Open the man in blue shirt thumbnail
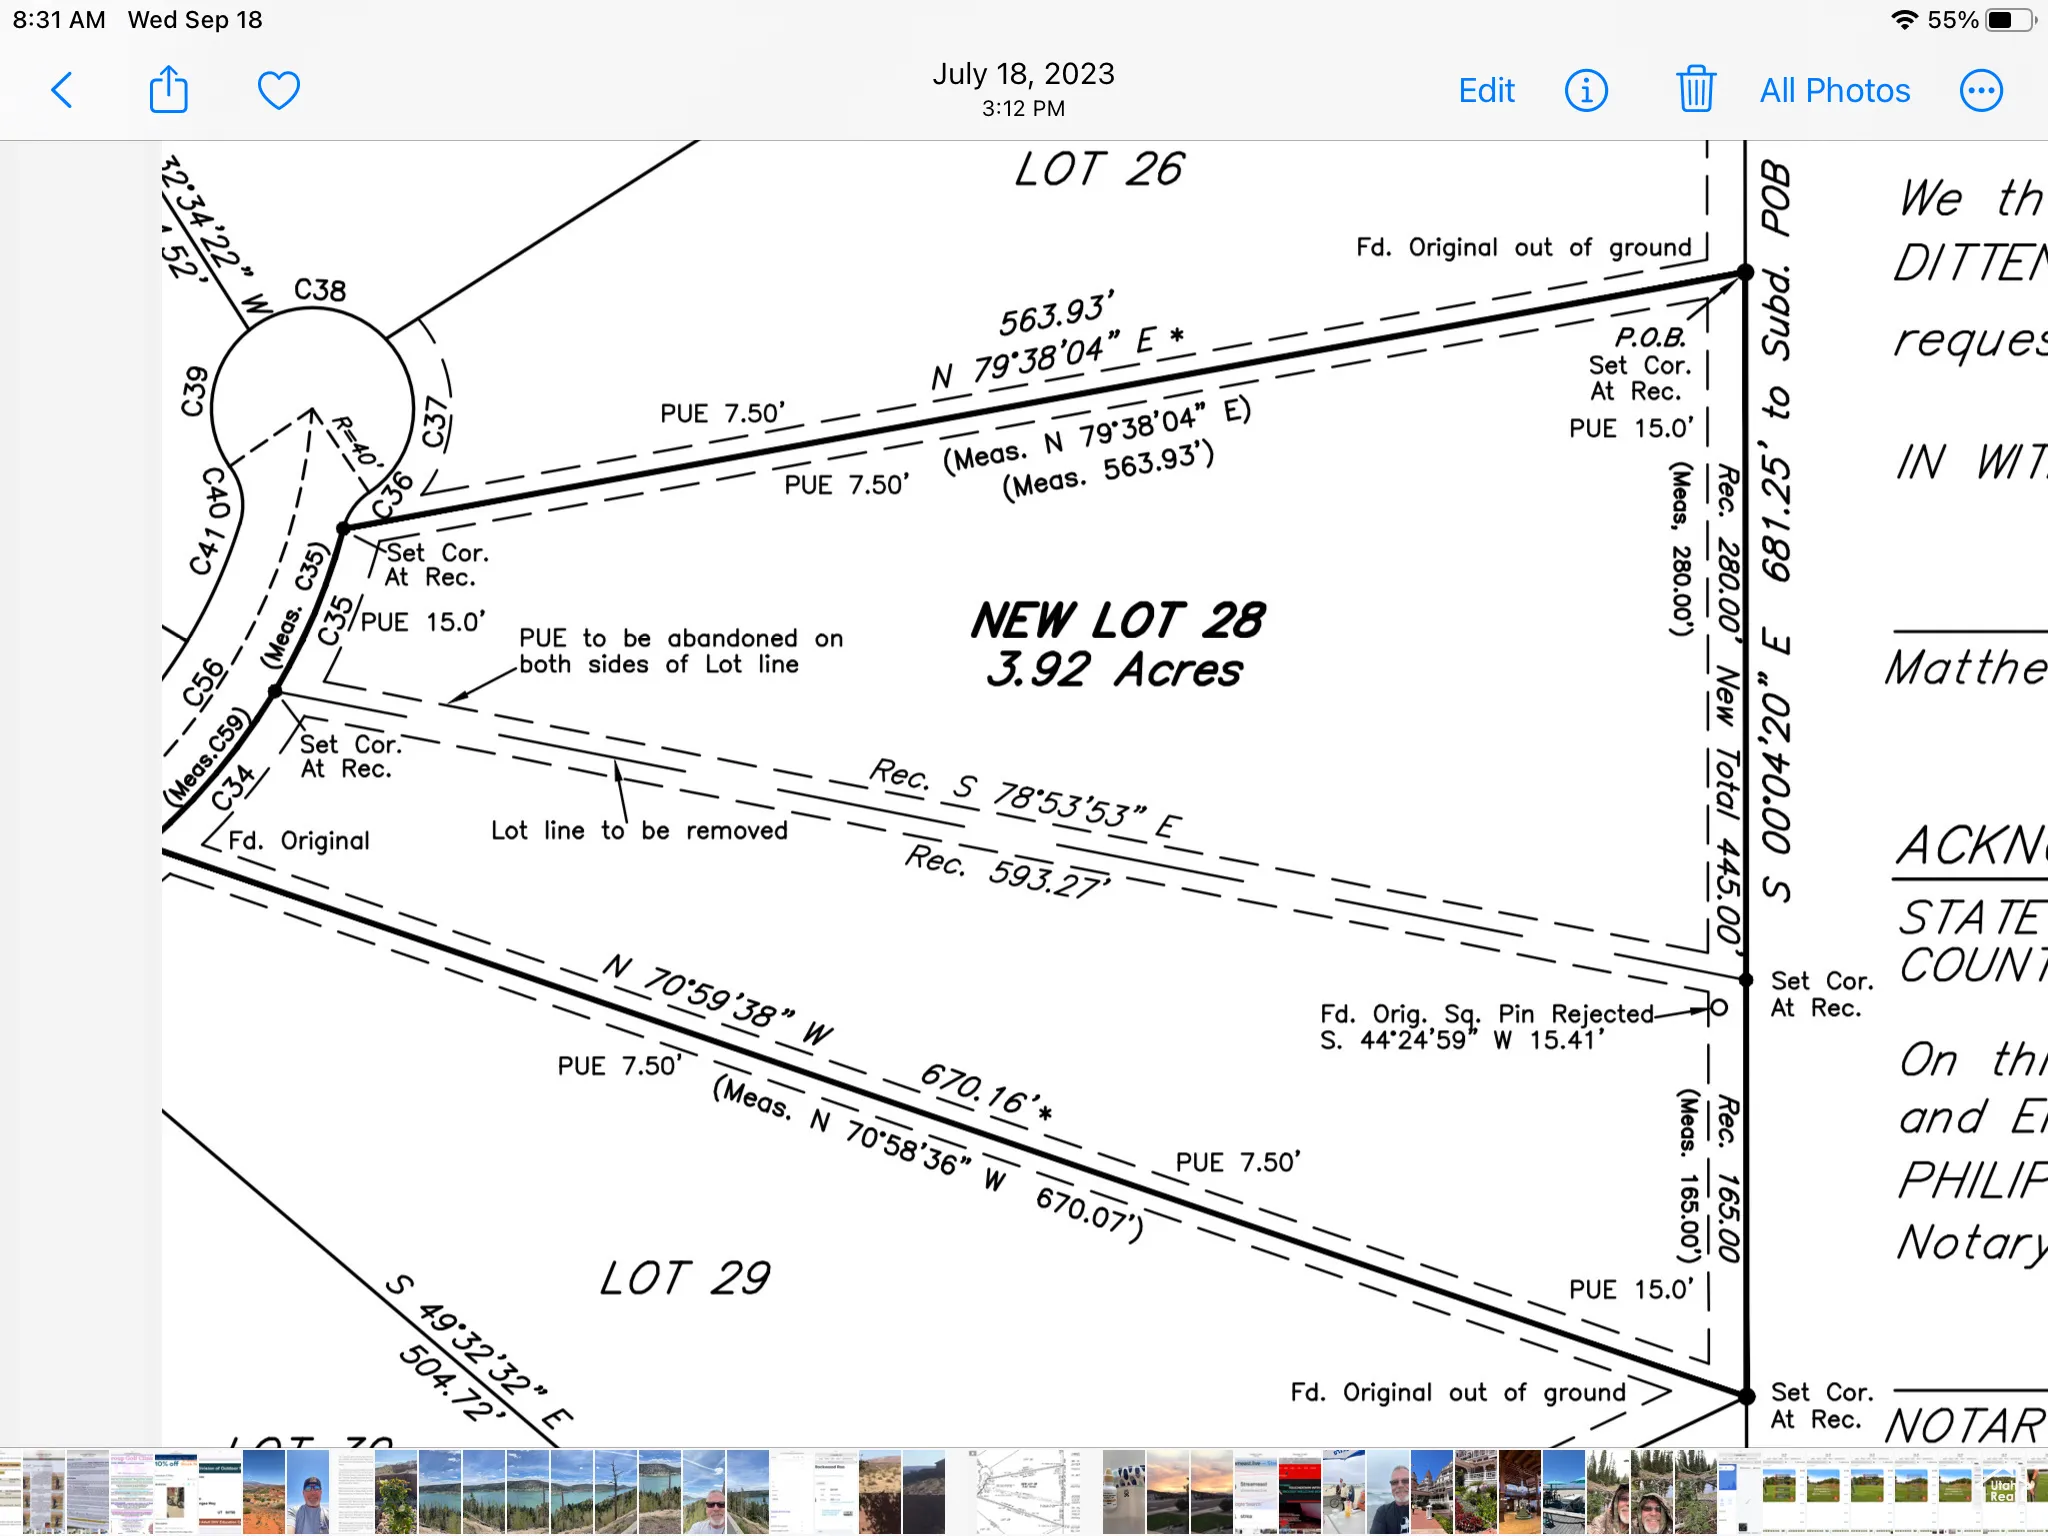2048x1536 pixels. [308, 1492]
